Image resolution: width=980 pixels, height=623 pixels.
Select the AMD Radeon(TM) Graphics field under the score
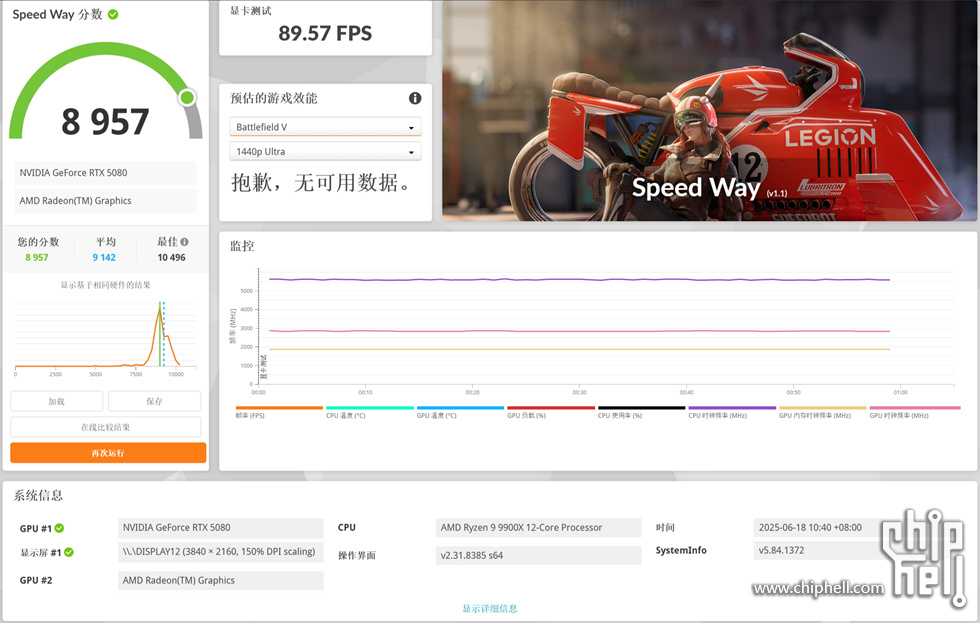[x=106, y=201]
